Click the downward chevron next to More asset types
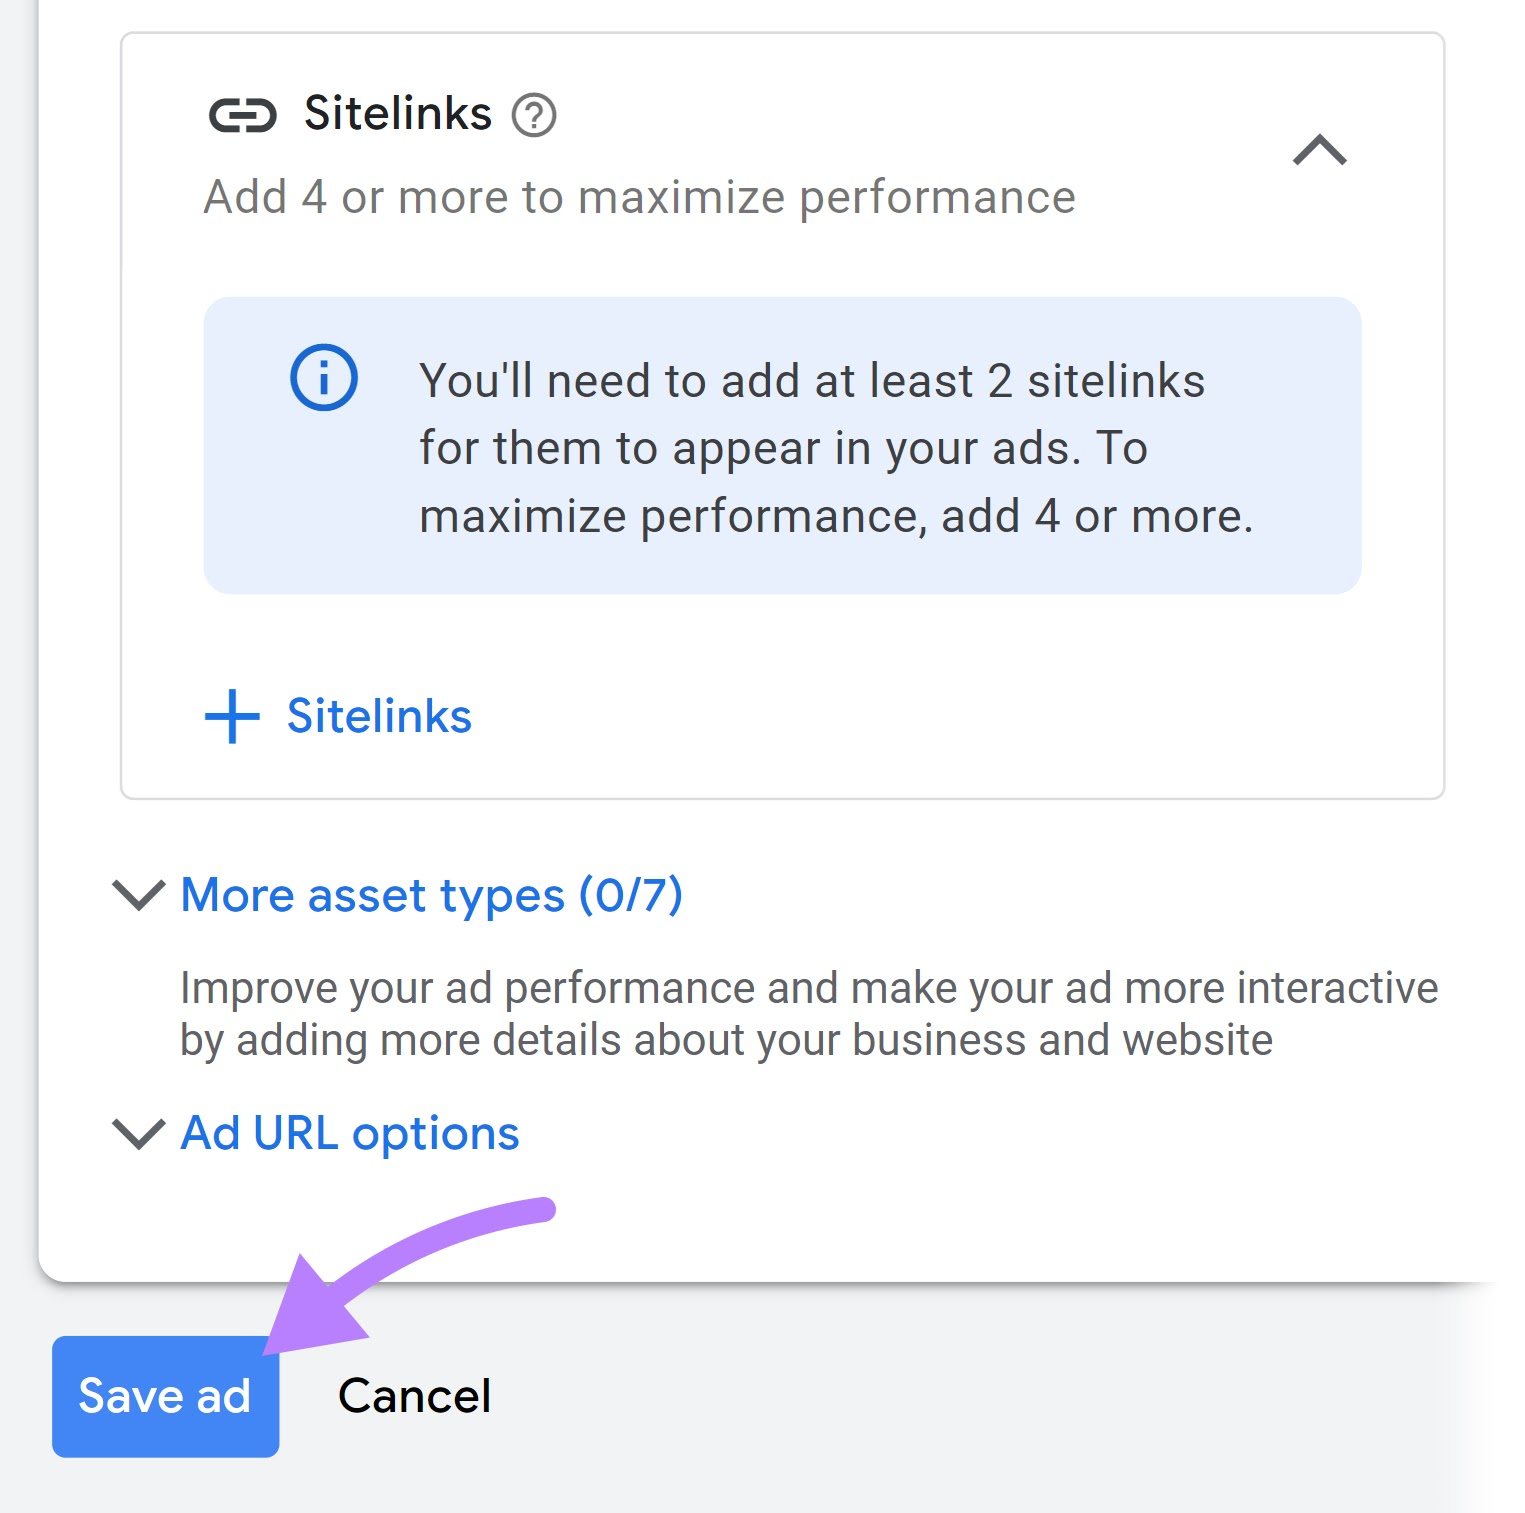1525x1513 pixels. coord(140,896)
